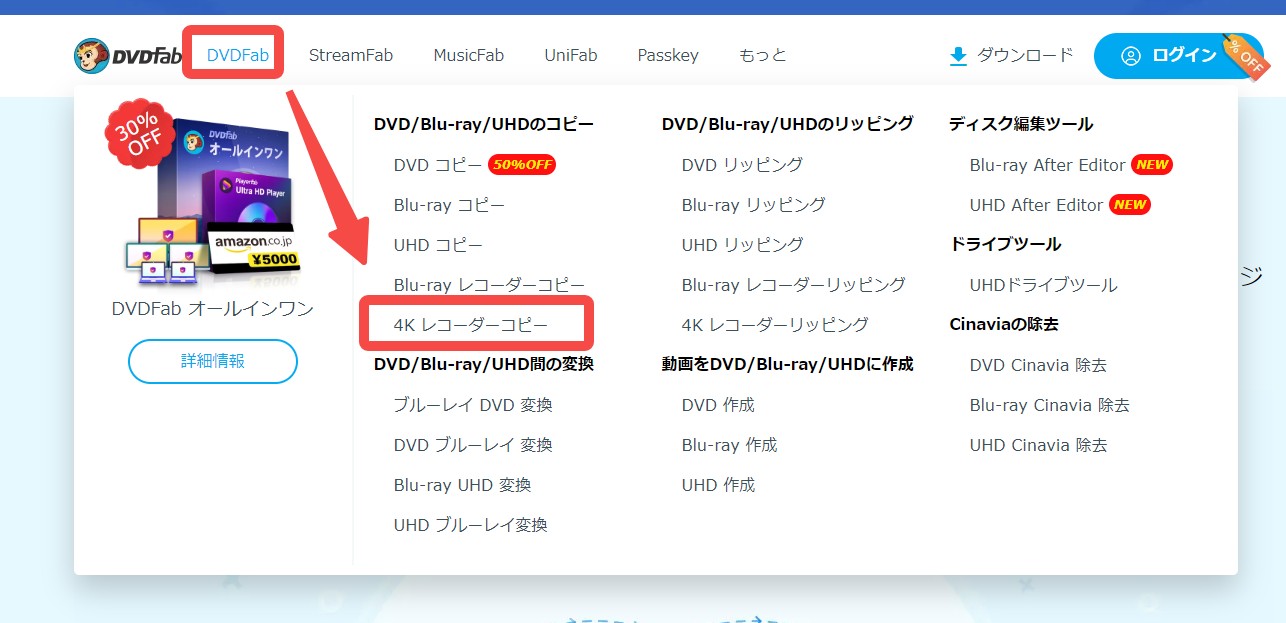The width and height of the screenshot is (1286, 623).
Task: Select DVD ブルーレイ 変換
Action: [x=473, y=445]
